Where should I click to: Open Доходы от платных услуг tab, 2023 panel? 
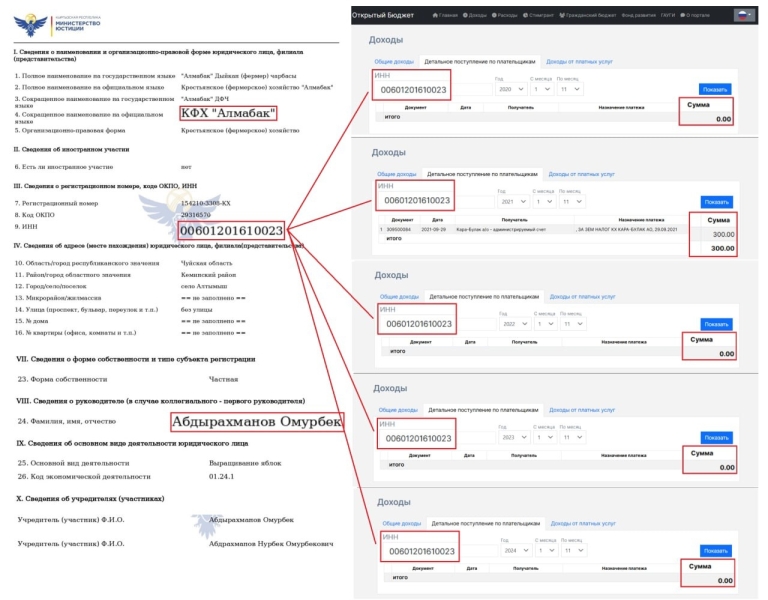tap(582, 409)
